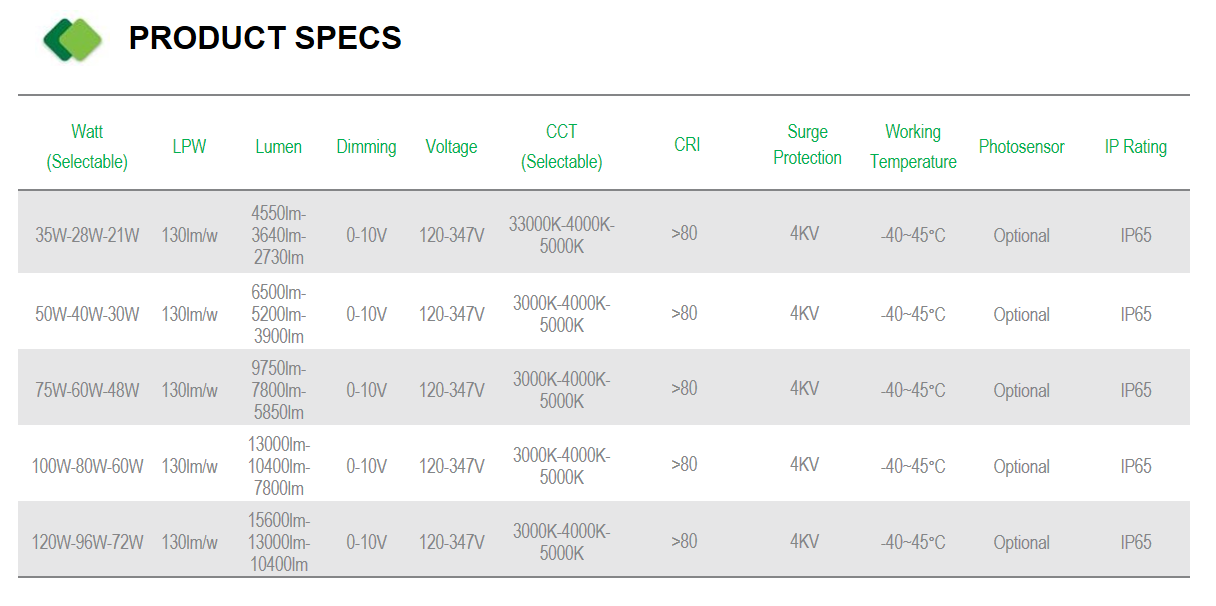
Task: Select the Voltage column header
Action: (x=451, y=147)
